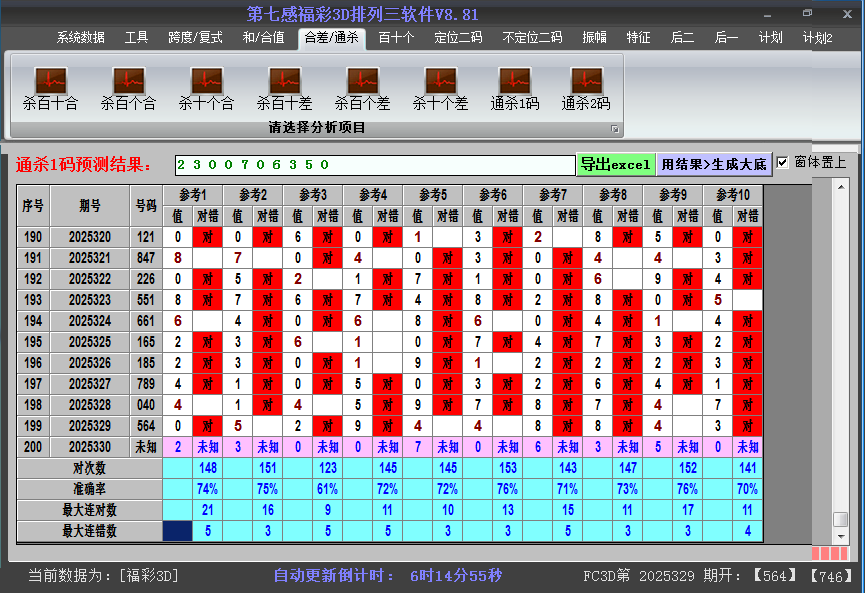865x593 pixels.
Task: Switch to the 定位二码 tab
Action: [459, 37]
